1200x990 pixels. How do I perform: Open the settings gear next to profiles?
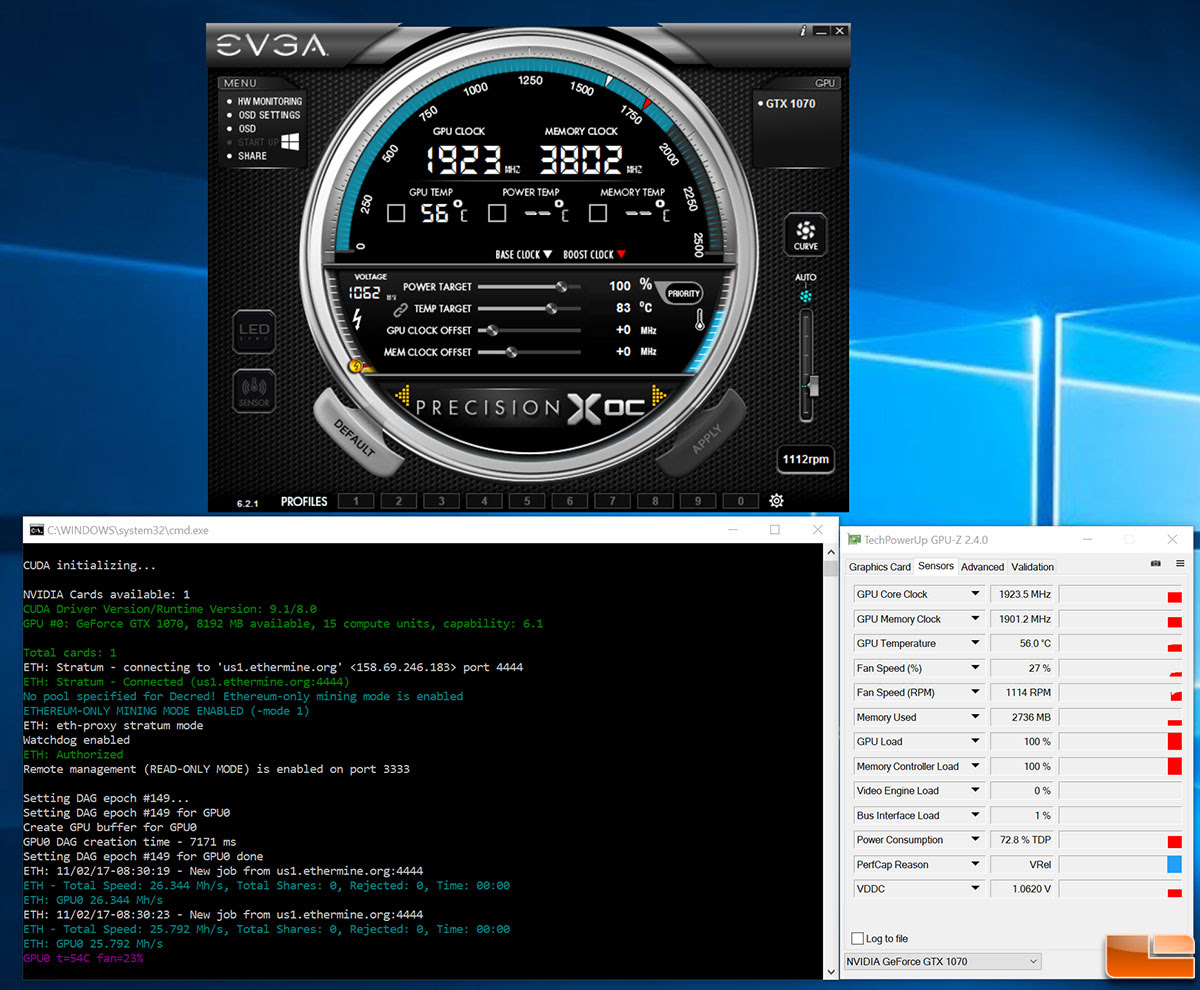point(776,501)
